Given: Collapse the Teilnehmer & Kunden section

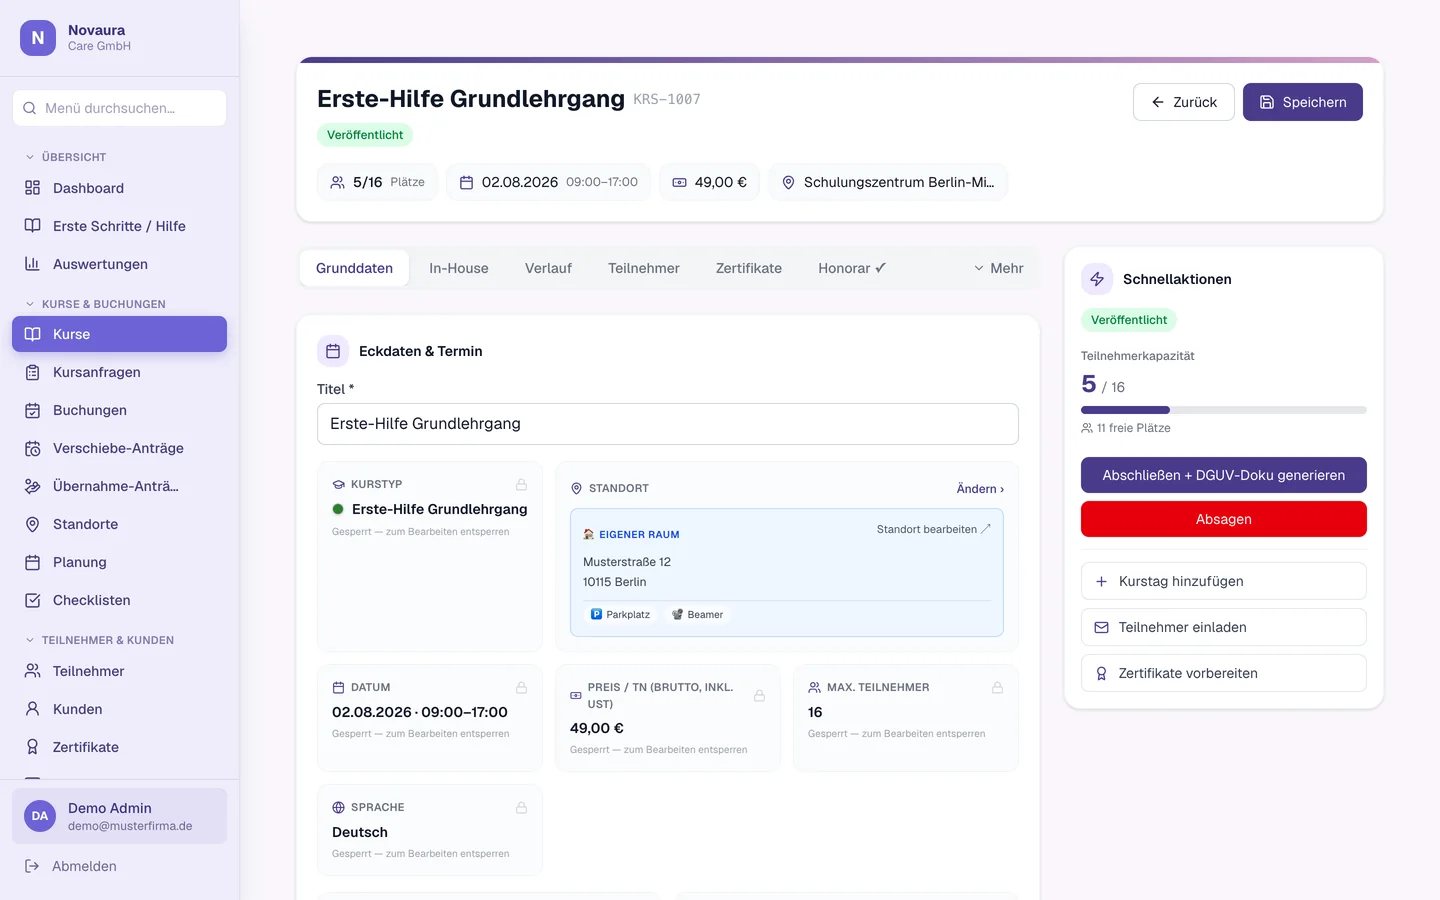Looking at the screenshot, I should [99, 640].
